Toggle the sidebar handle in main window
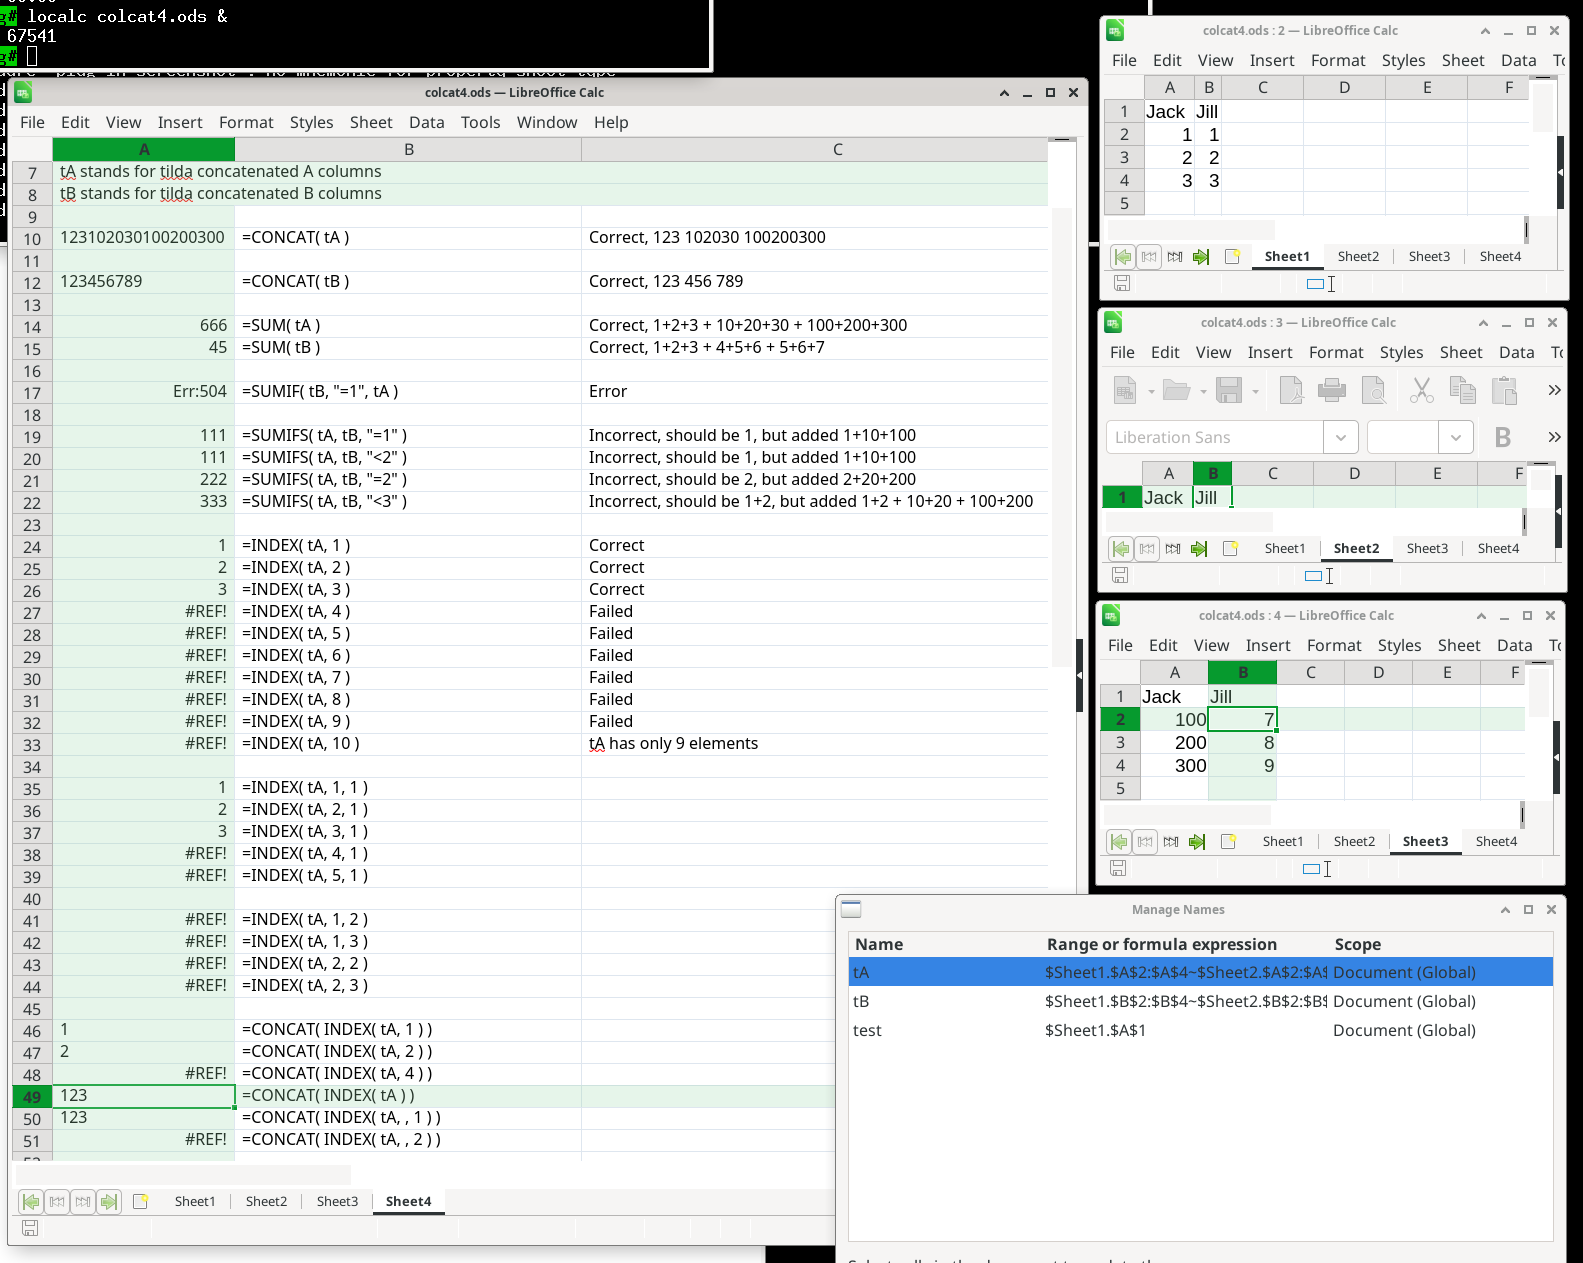The height and width of the screenshot is (1263, 1583). (x=1079, y=675)
